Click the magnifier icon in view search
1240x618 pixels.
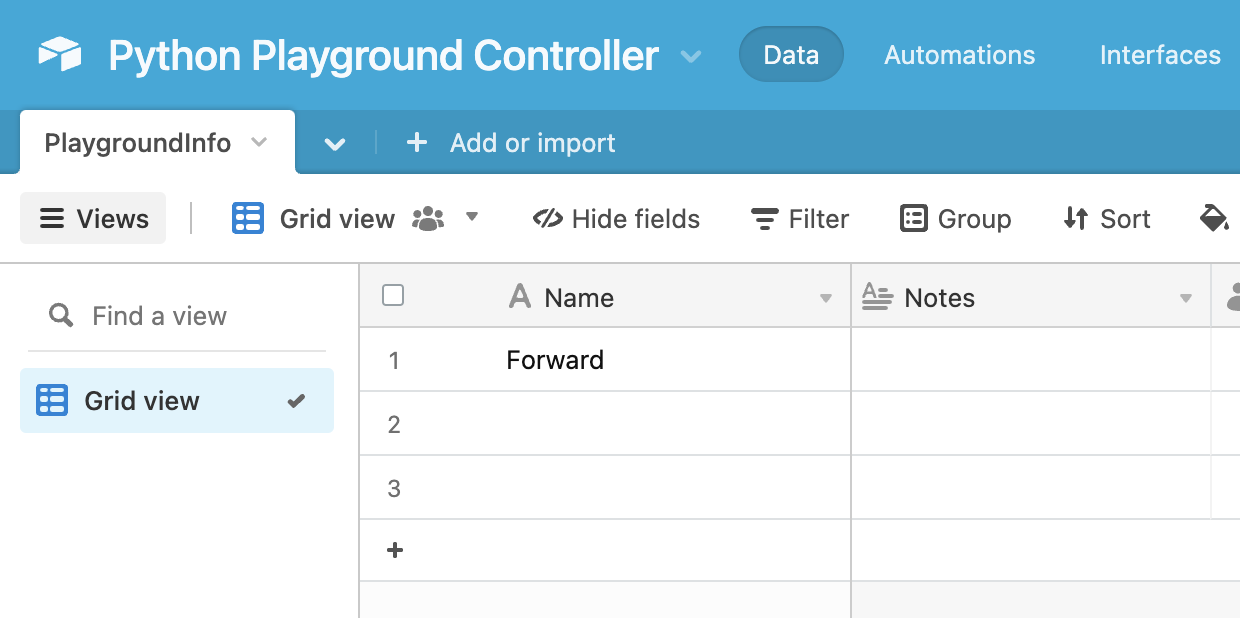[x=61, y=316]
